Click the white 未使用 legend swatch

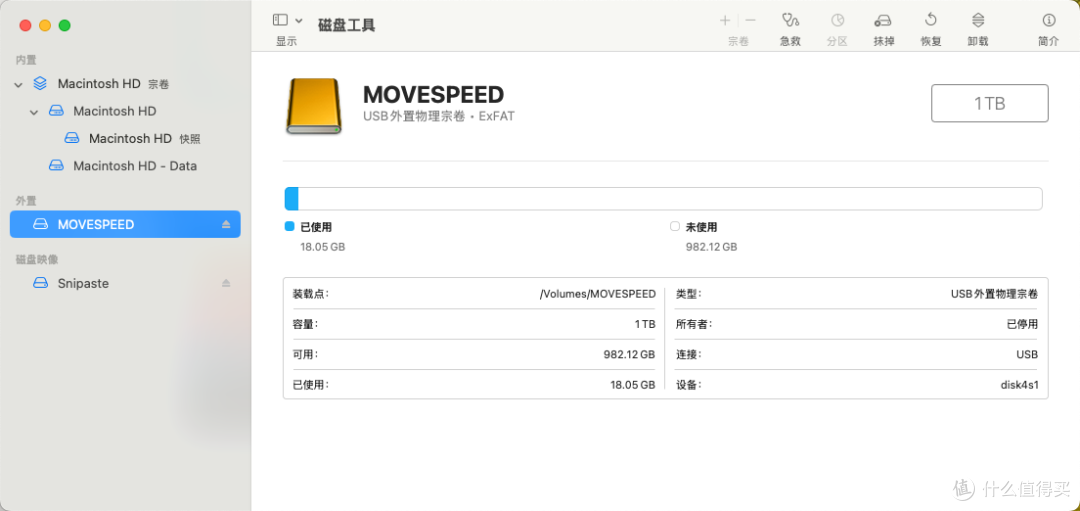(675, 227)
